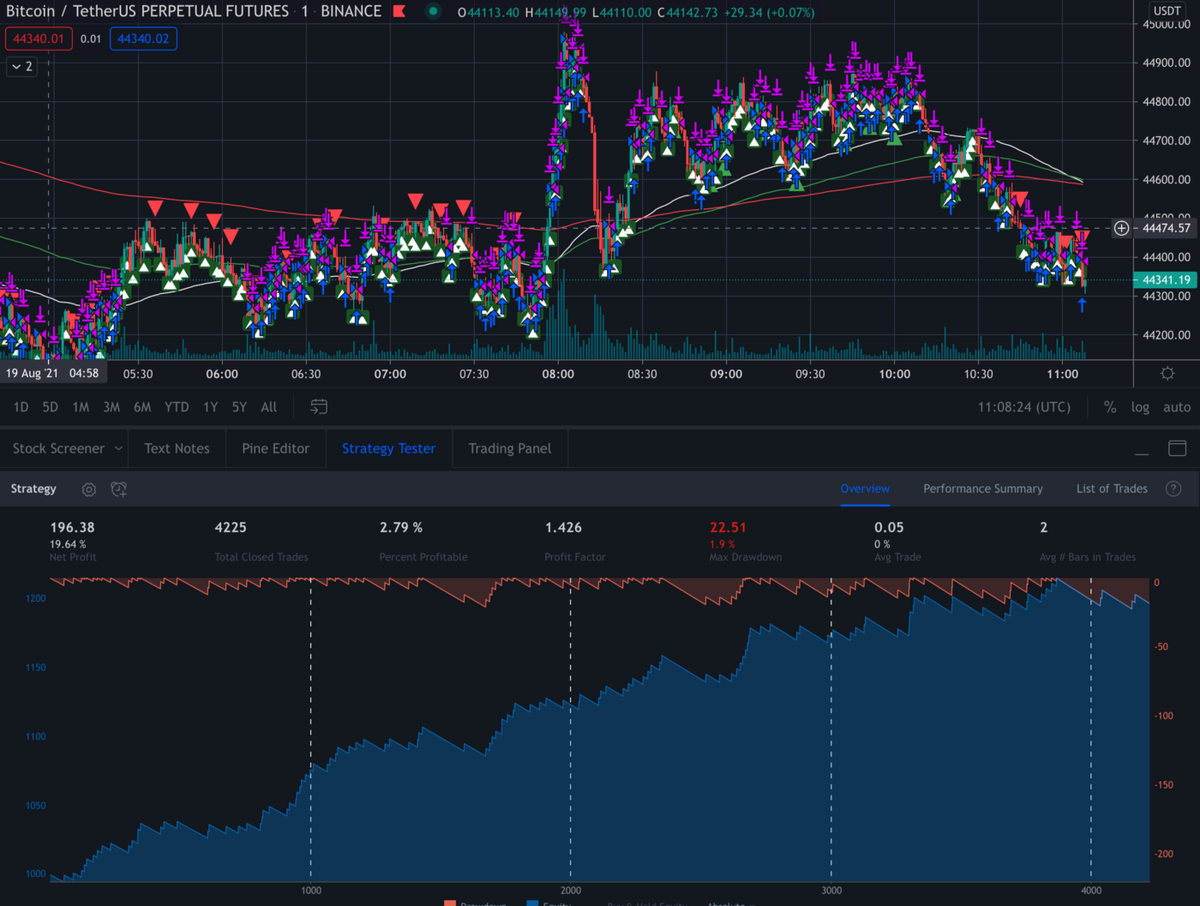
Task: Select the All date range
Action: click(269, 407)
